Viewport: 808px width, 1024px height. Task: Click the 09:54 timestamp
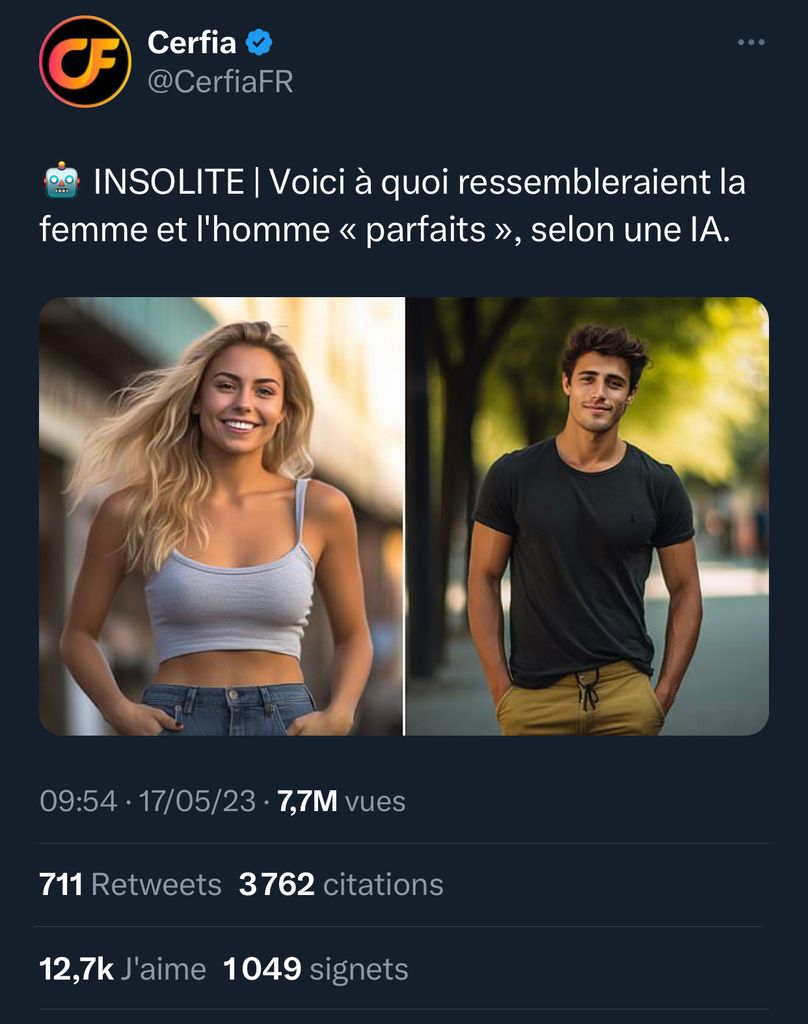tap(78, 801)
